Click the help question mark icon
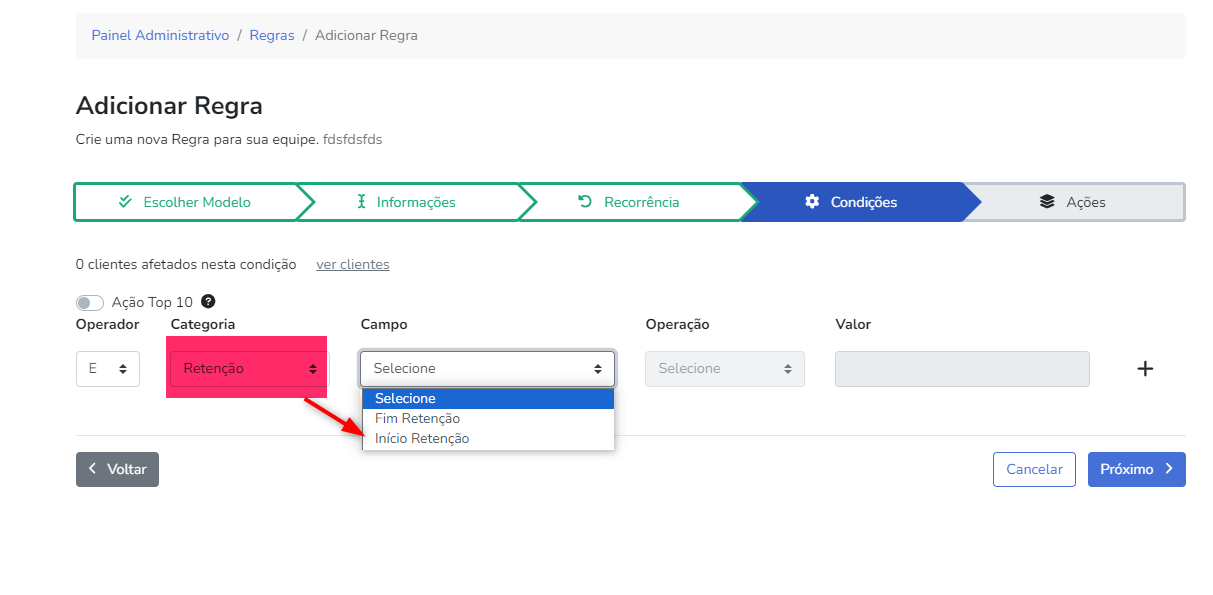Screen dimensions: 1213x595 click(x=208, y=301)
